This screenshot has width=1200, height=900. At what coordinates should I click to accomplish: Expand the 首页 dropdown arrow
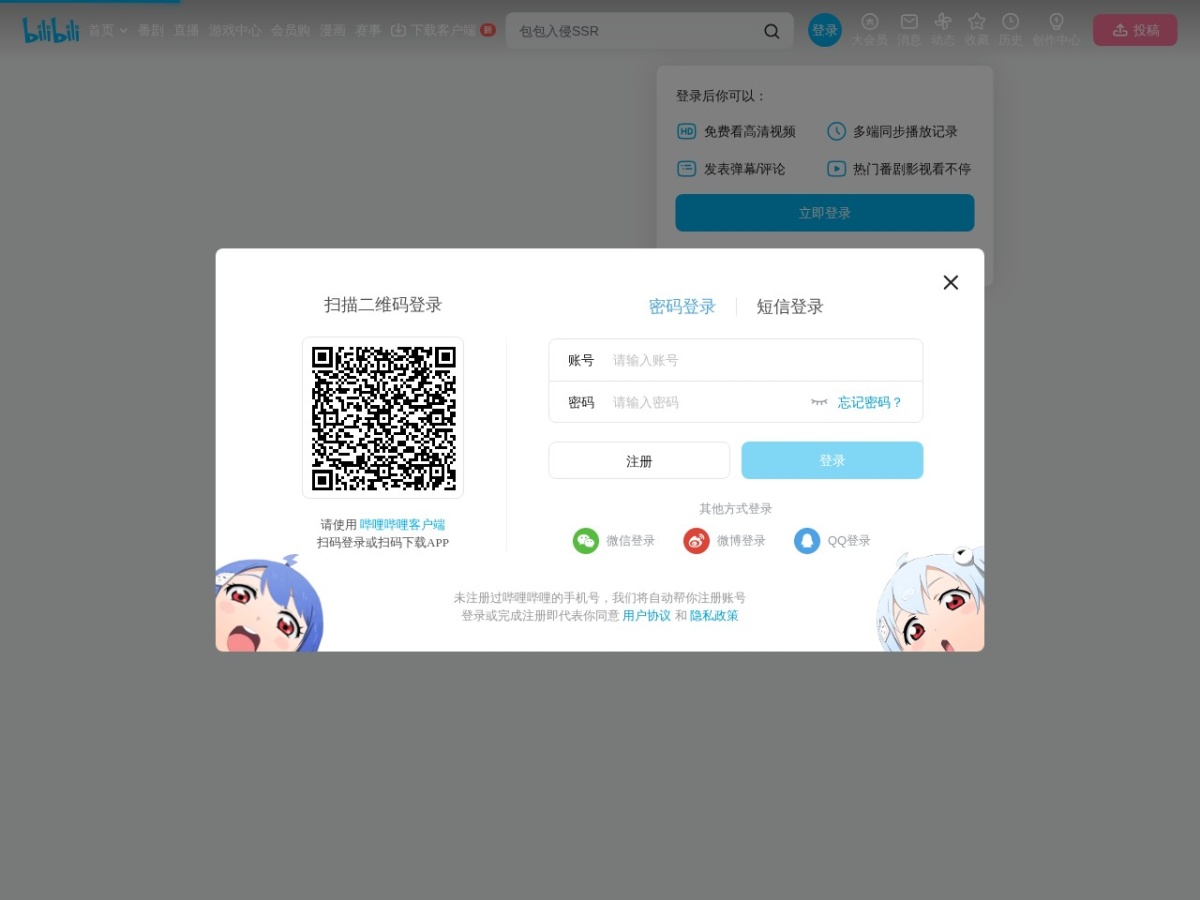point(124,31)
